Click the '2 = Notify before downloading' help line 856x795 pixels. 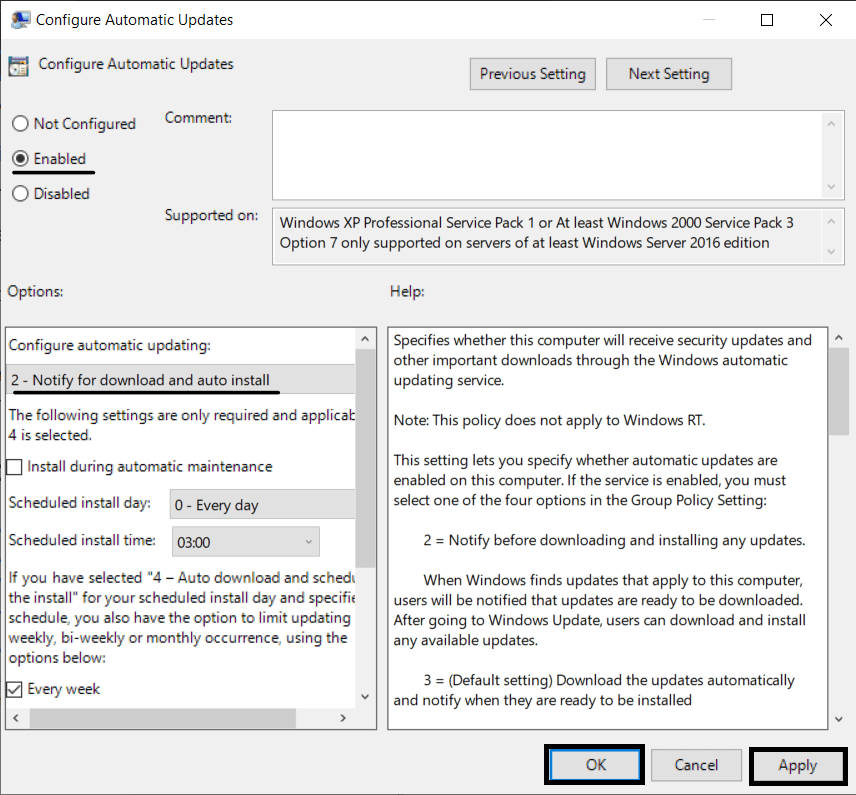pos(614,540)
